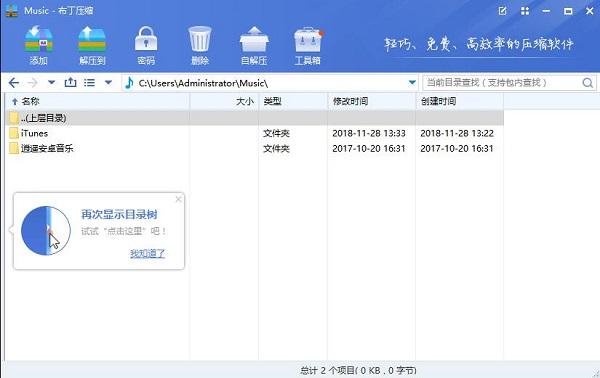Click iTunes modified time 2018-11-28 13:33
The height and width of the screenshot is (378, 600).
pyautogui.click(x=369, y=133)
